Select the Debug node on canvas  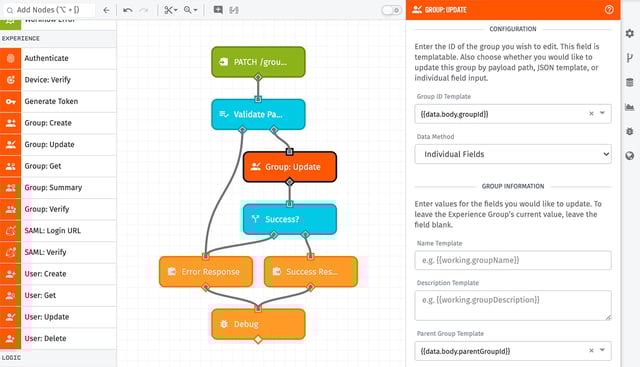click(x=258, y=324)
